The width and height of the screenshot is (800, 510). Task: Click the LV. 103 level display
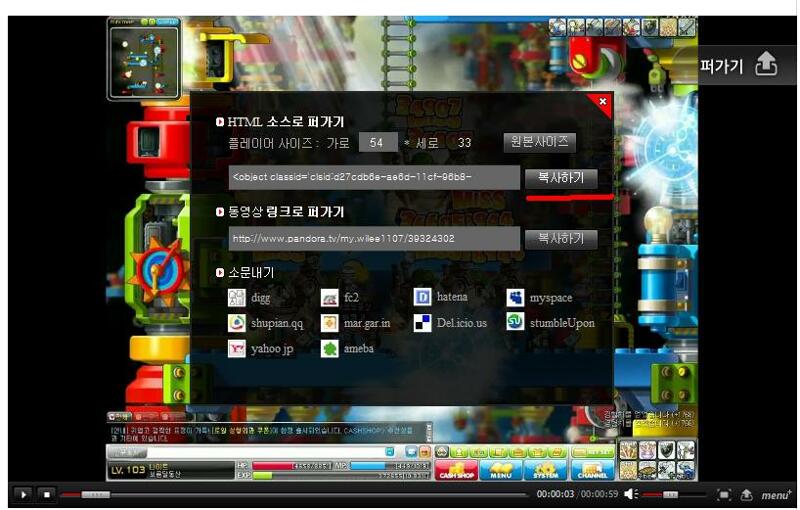pos(128,470)
